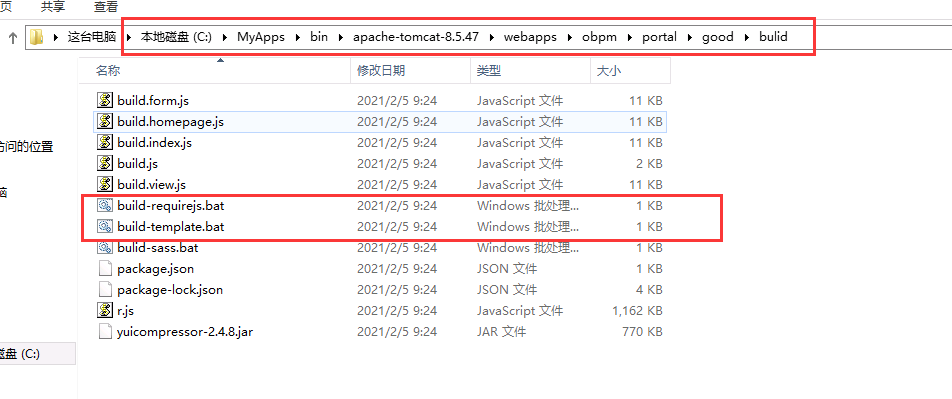The image size is (952, 399).
Task: Click the build.view.js file icon
Action: (106, 184)
